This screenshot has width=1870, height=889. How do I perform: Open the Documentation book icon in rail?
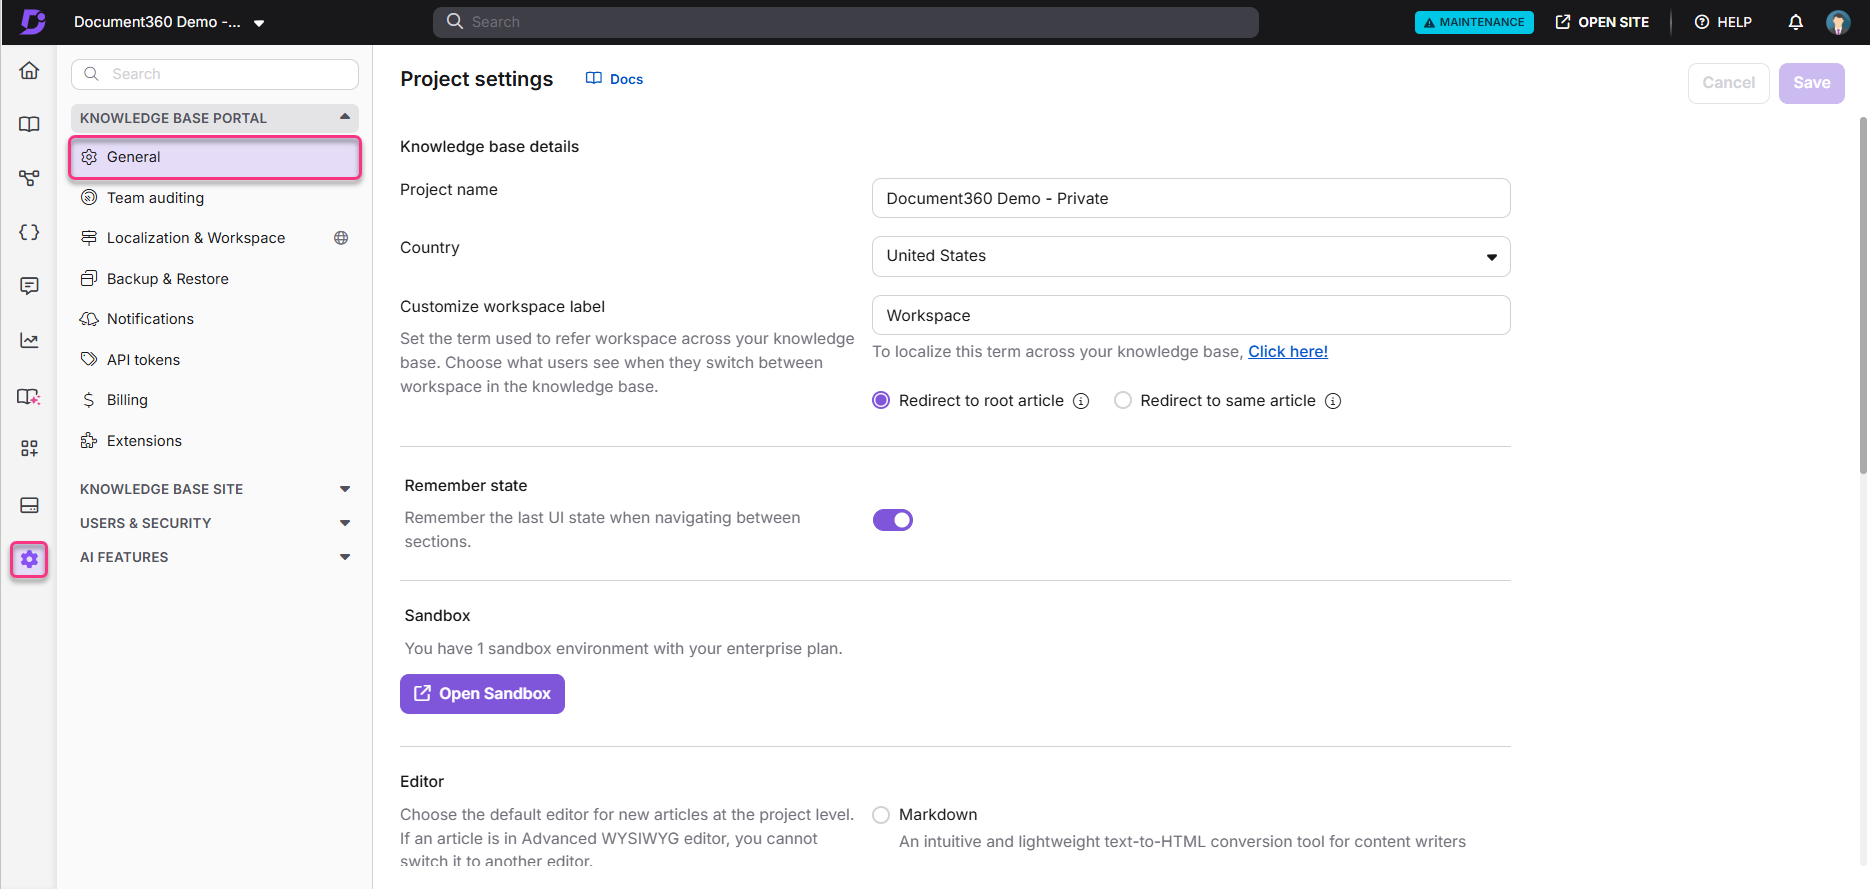click(29, 124)
